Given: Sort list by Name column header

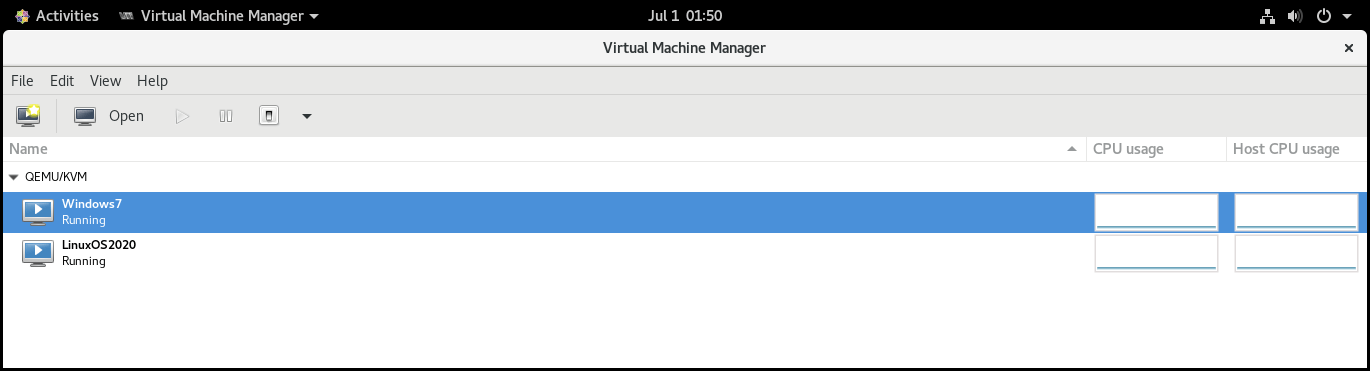Looking at the screenshot, I should [x=544, y=149].
